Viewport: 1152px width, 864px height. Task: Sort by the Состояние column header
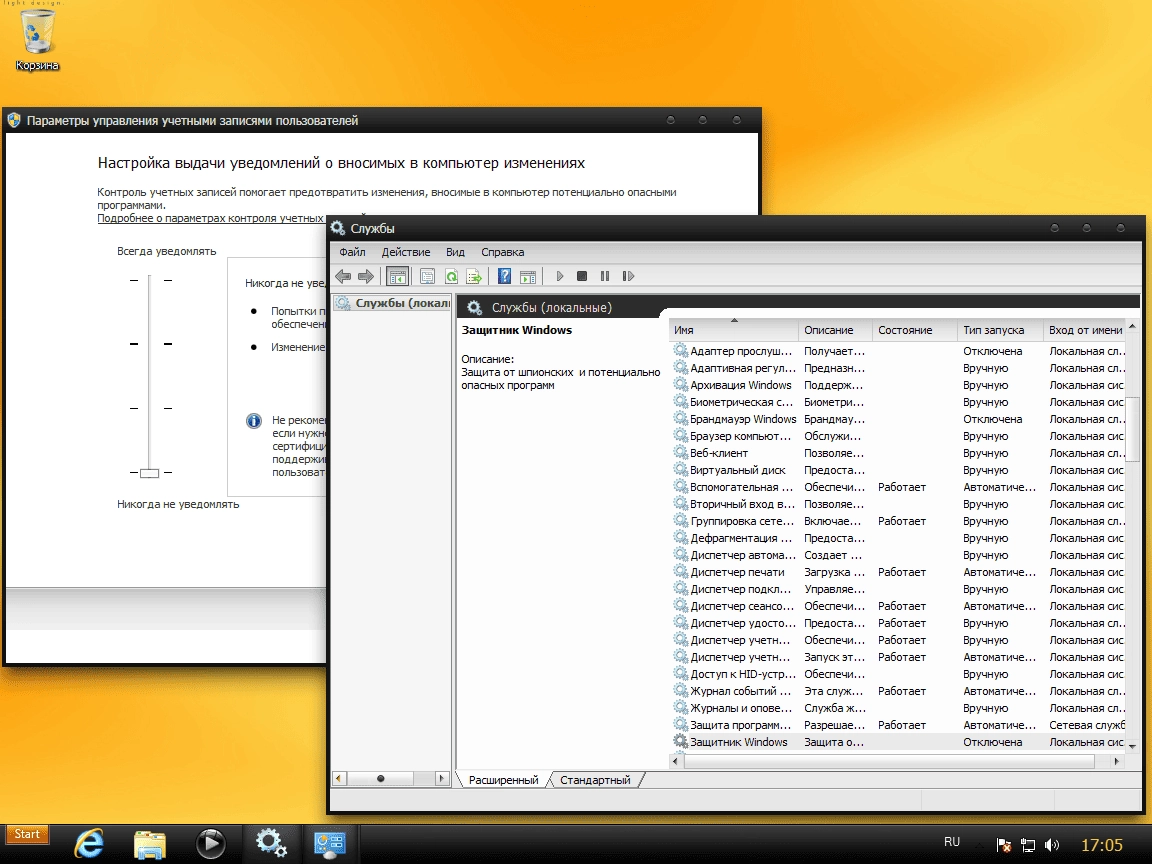[915, 331]
